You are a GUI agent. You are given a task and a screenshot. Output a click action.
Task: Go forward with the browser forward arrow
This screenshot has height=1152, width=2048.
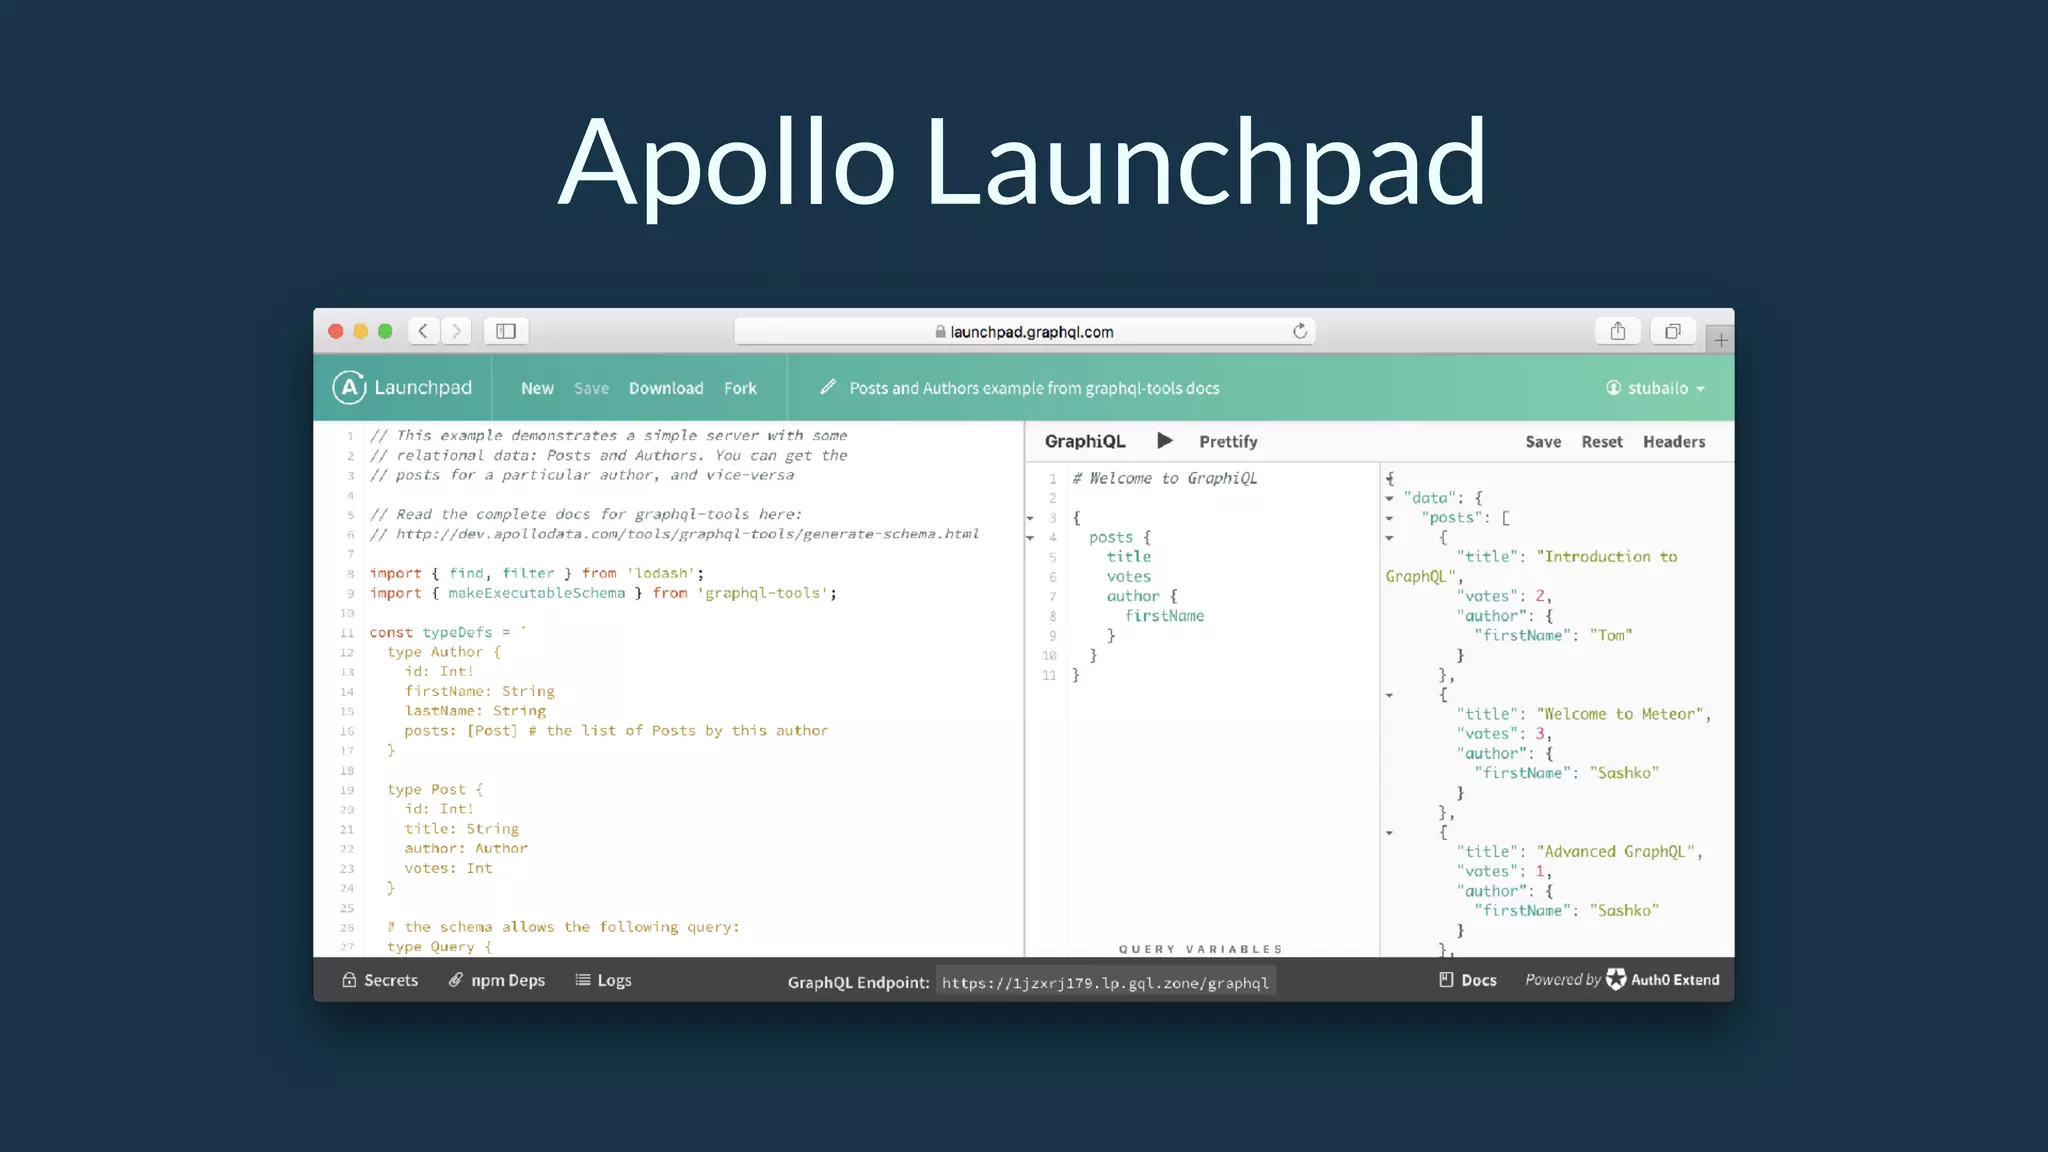(456, 331)
